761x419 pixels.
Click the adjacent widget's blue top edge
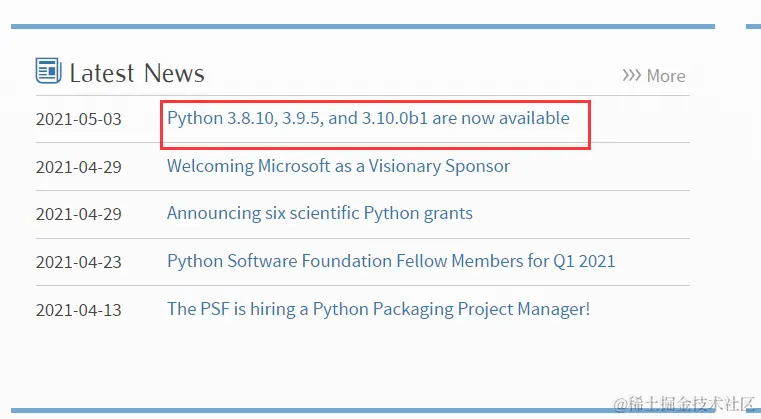point(753,26)
